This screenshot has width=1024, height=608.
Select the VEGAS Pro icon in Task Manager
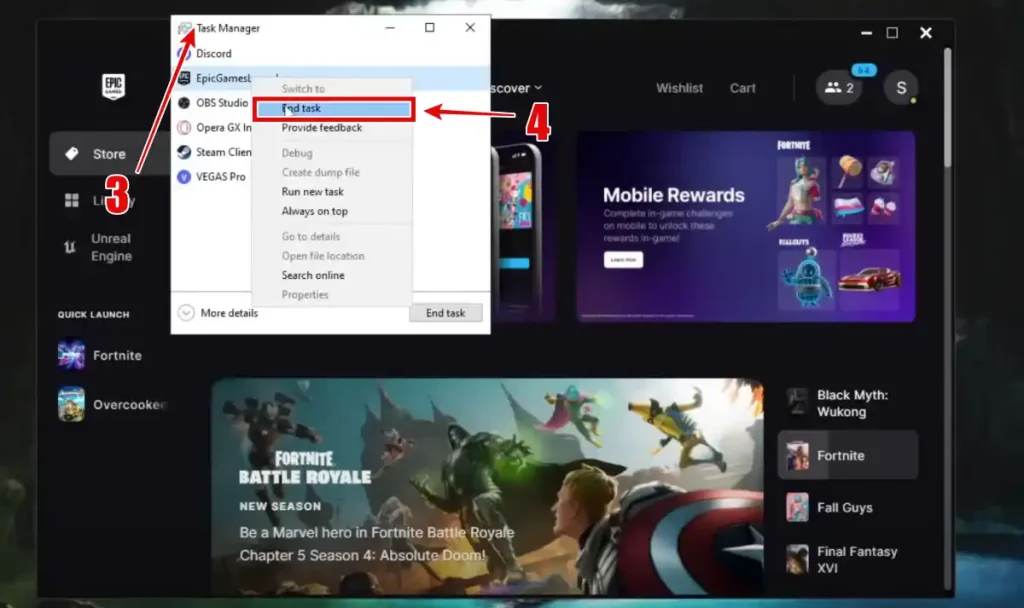click(184, 177)
